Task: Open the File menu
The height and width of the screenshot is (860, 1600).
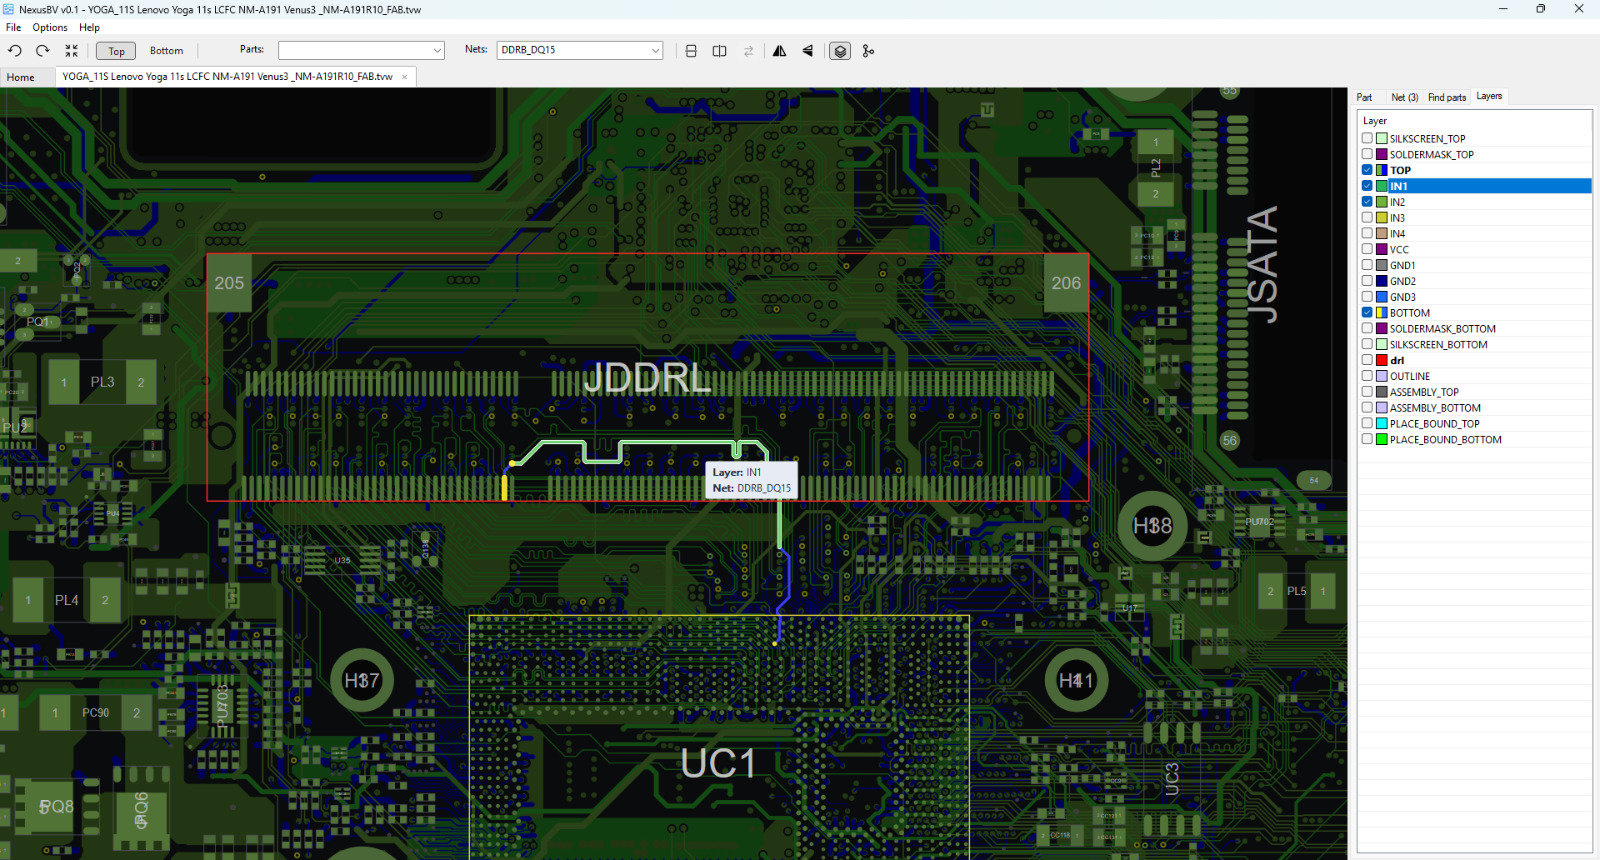Action: point(13,27)
